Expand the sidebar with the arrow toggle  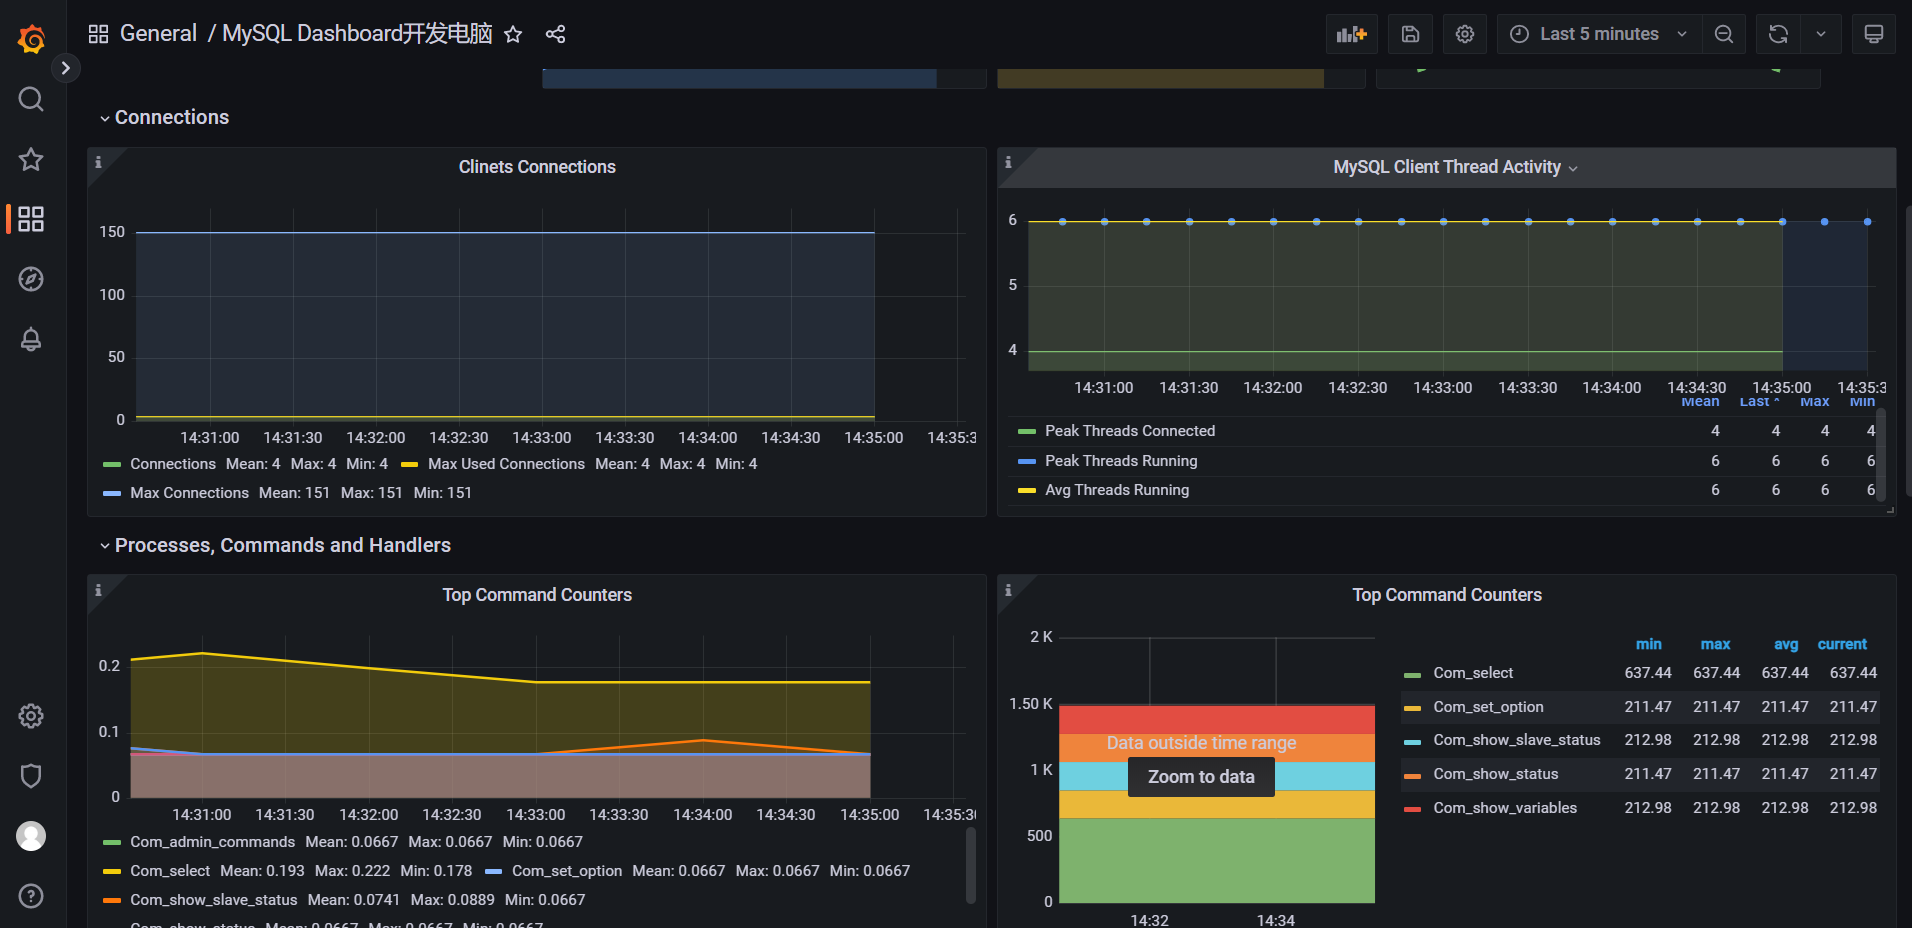tap(65, 68)
